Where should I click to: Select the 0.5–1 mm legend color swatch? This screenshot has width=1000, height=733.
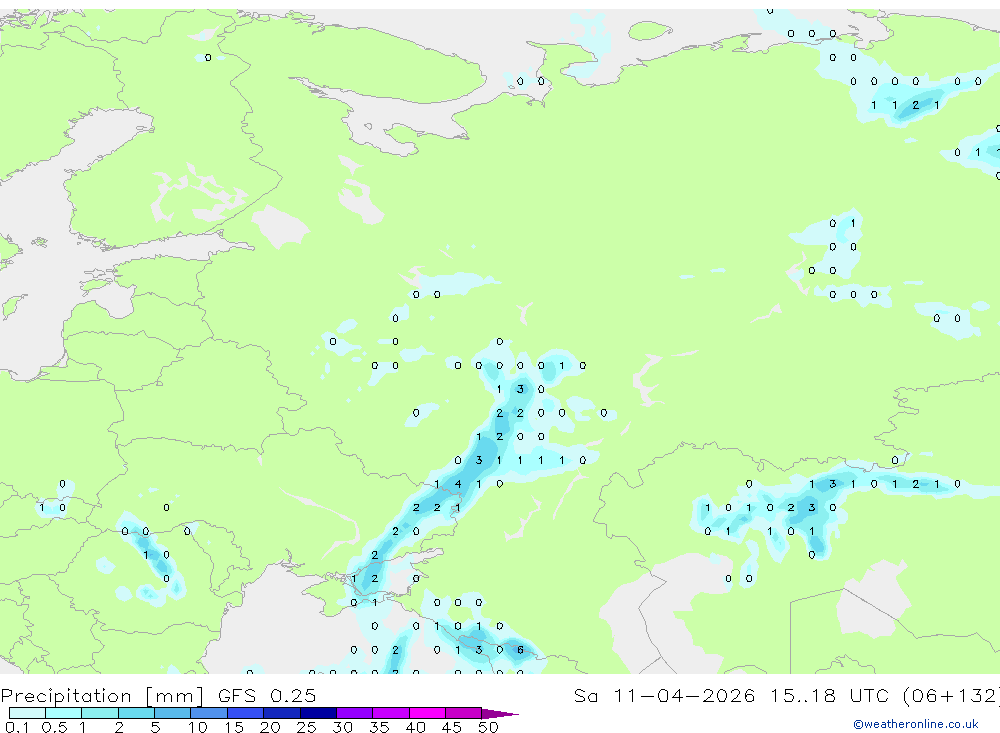(64, 713)
